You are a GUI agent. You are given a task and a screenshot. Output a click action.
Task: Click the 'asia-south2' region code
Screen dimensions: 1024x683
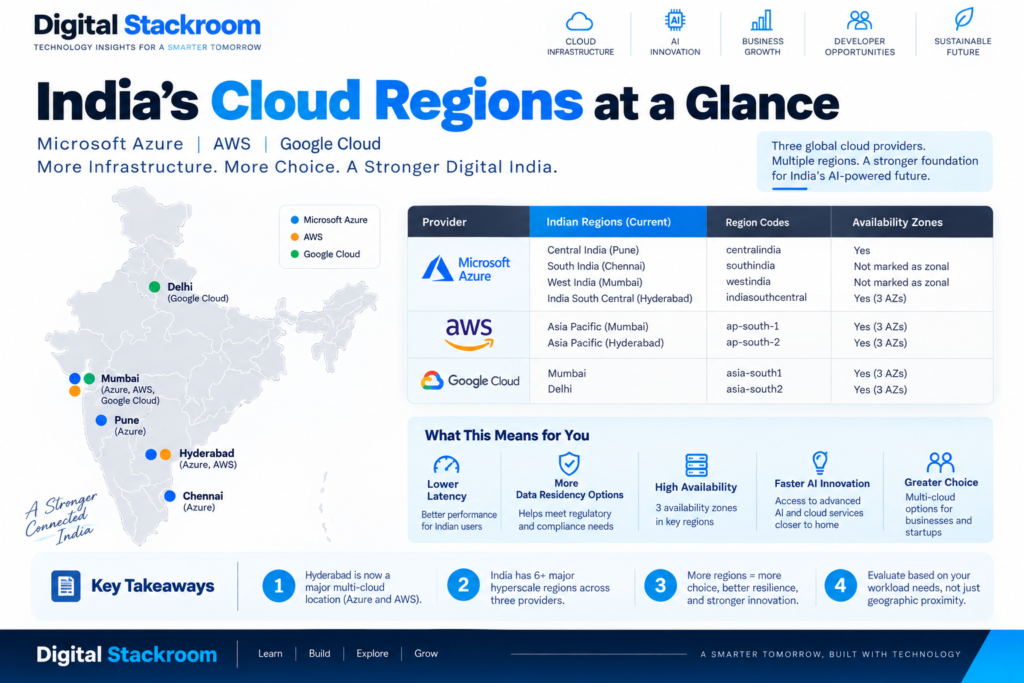coord(754,389)
